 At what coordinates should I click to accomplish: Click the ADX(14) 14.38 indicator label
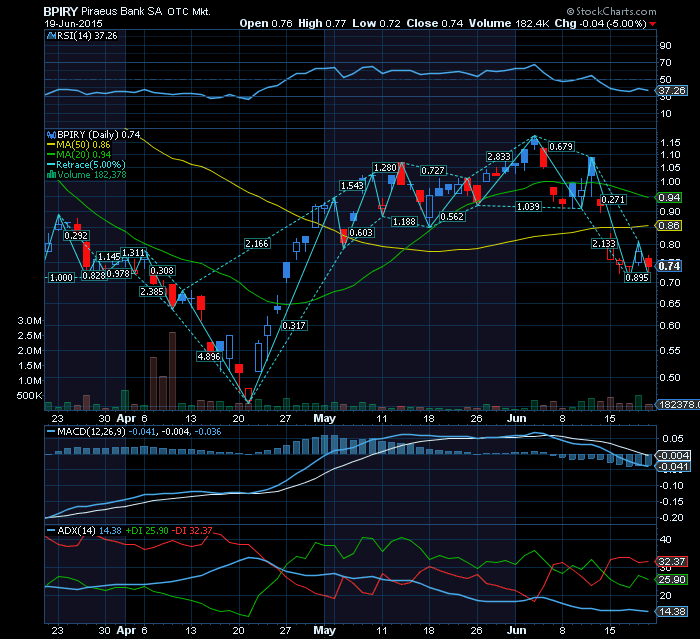pos(89,530)
